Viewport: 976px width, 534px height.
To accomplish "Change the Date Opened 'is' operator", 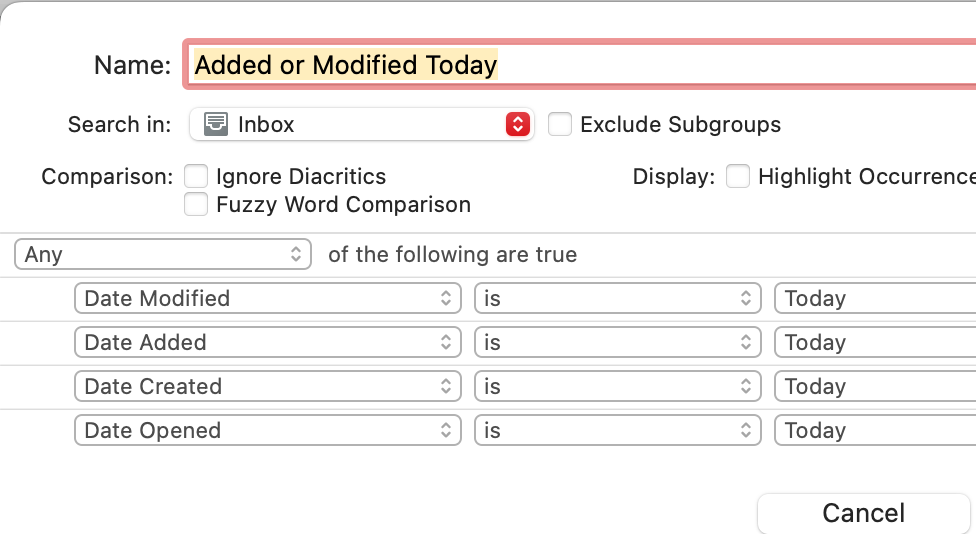I will click(617, 430).
